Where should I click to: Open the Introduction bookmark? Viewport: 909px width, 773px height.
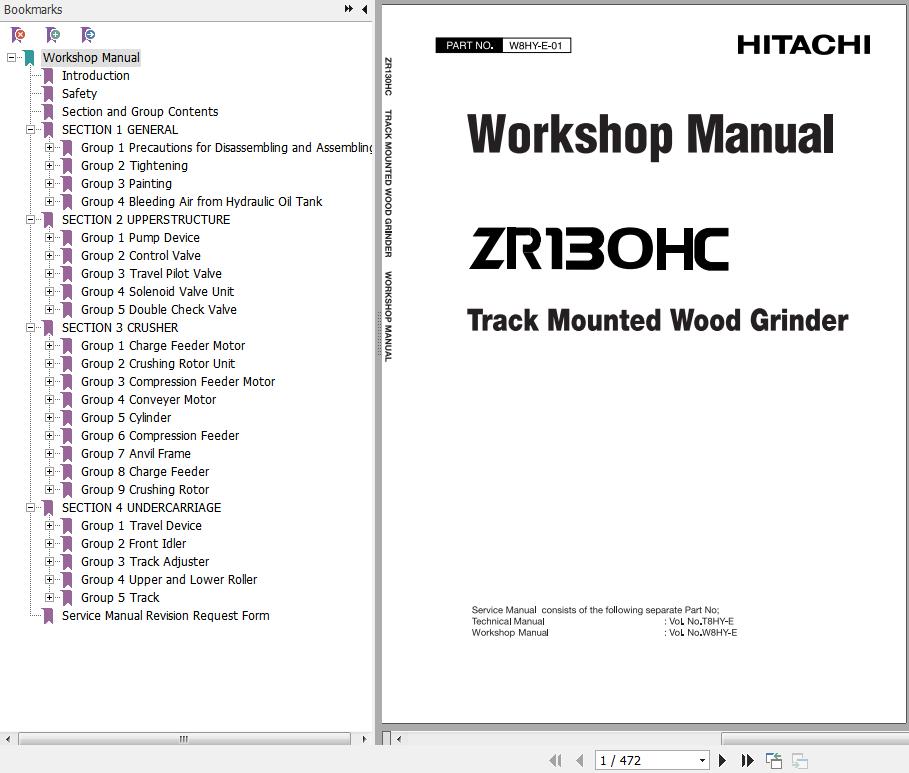coord(96,75)
